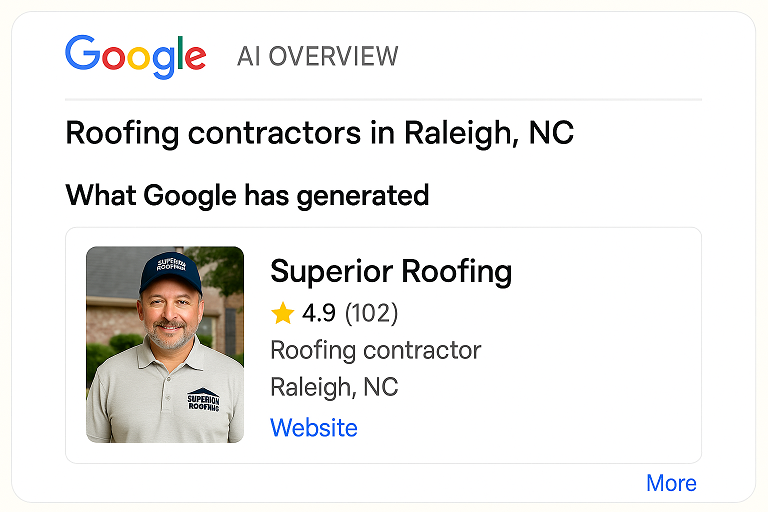The width and height of the screenshot is (768, 512).
Task: Open the (102) reviews count
Action: point(371,314)
